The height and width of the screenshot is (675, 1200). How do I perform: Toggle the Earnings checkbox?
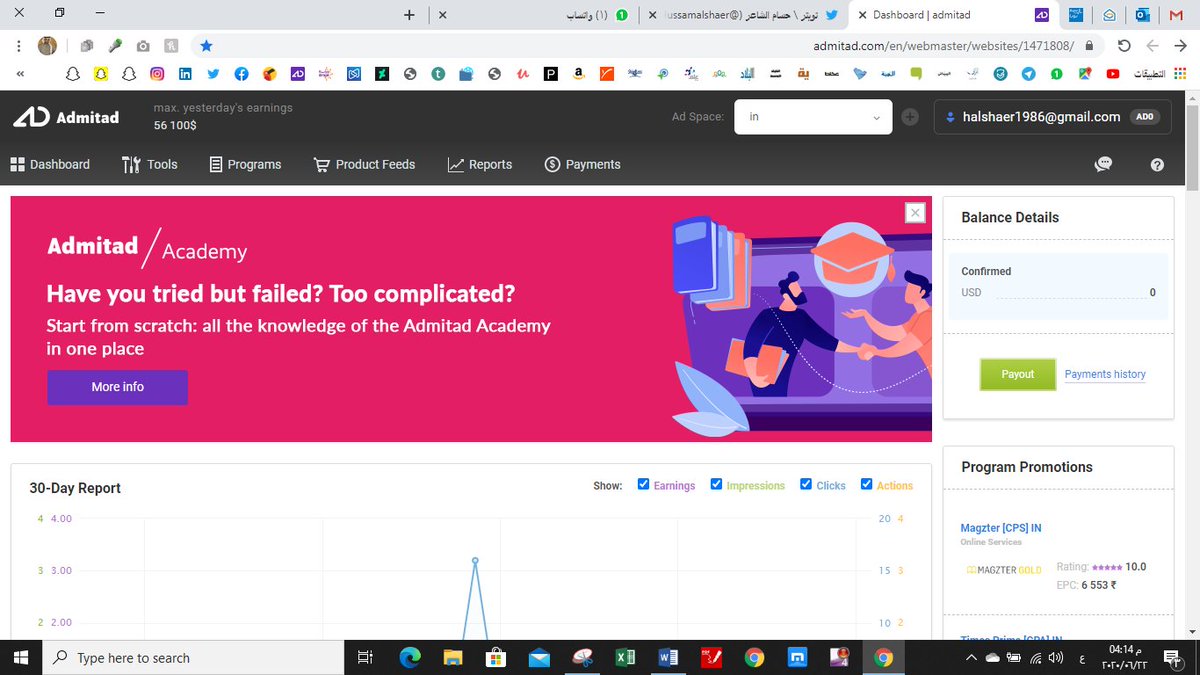[x=643, y=484]
